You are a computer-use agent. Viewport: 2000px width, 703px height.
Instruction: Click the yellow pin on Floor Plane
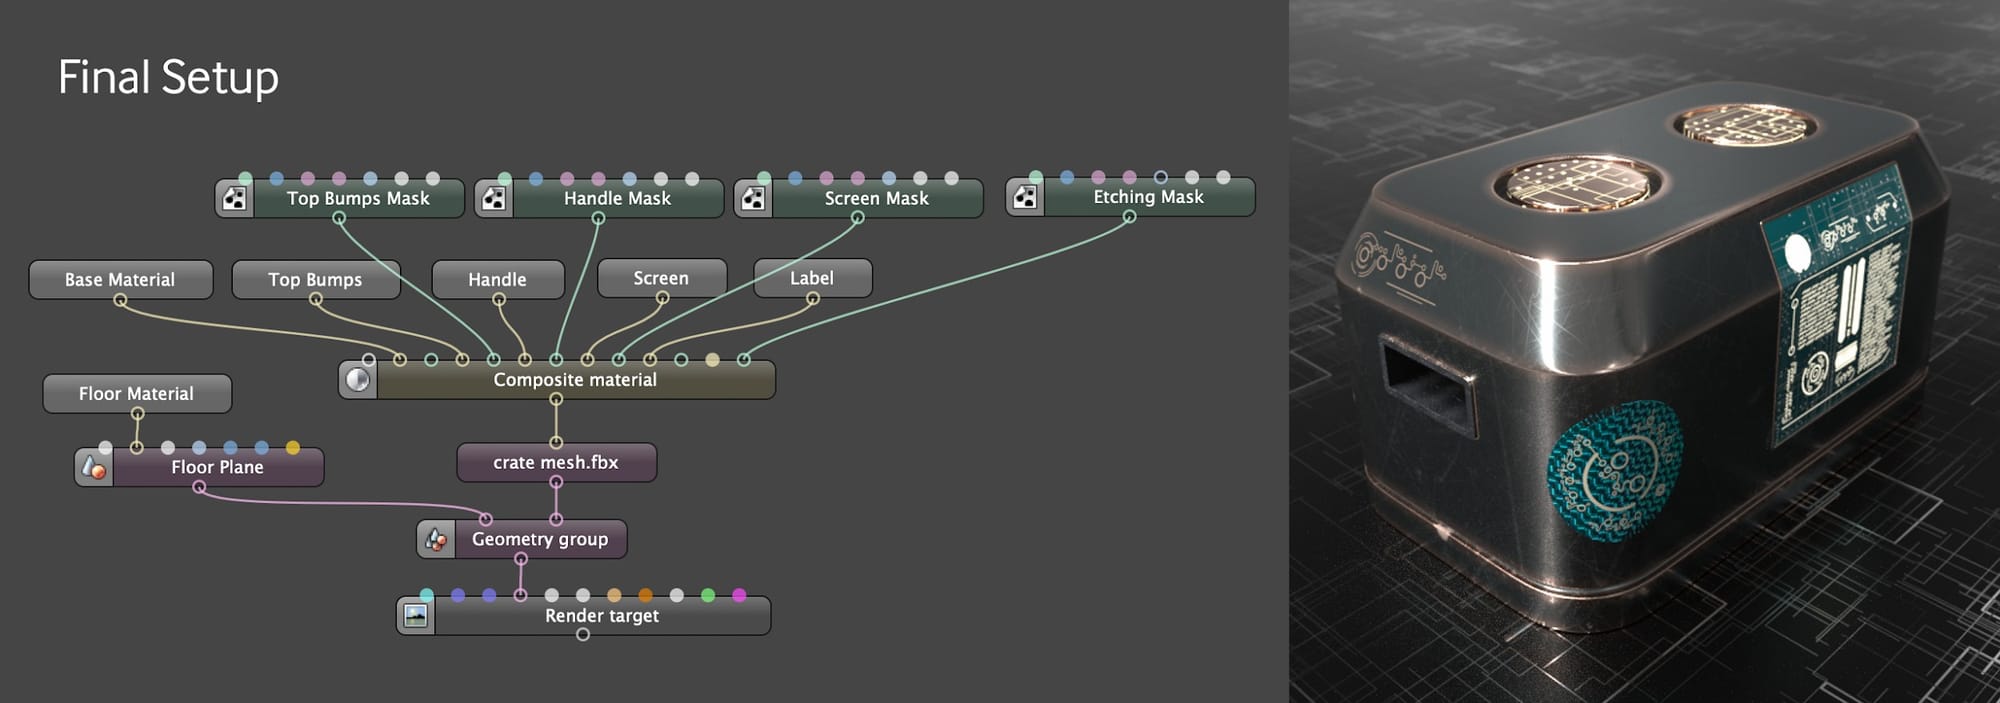[293, 447]
